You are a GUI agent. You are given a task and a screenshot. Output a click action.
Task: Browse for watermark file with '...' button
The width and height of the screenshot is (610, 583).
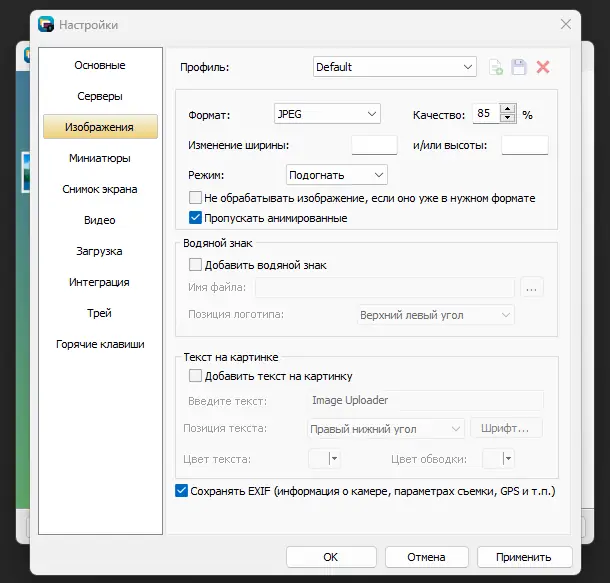click(x=532, y=288)
